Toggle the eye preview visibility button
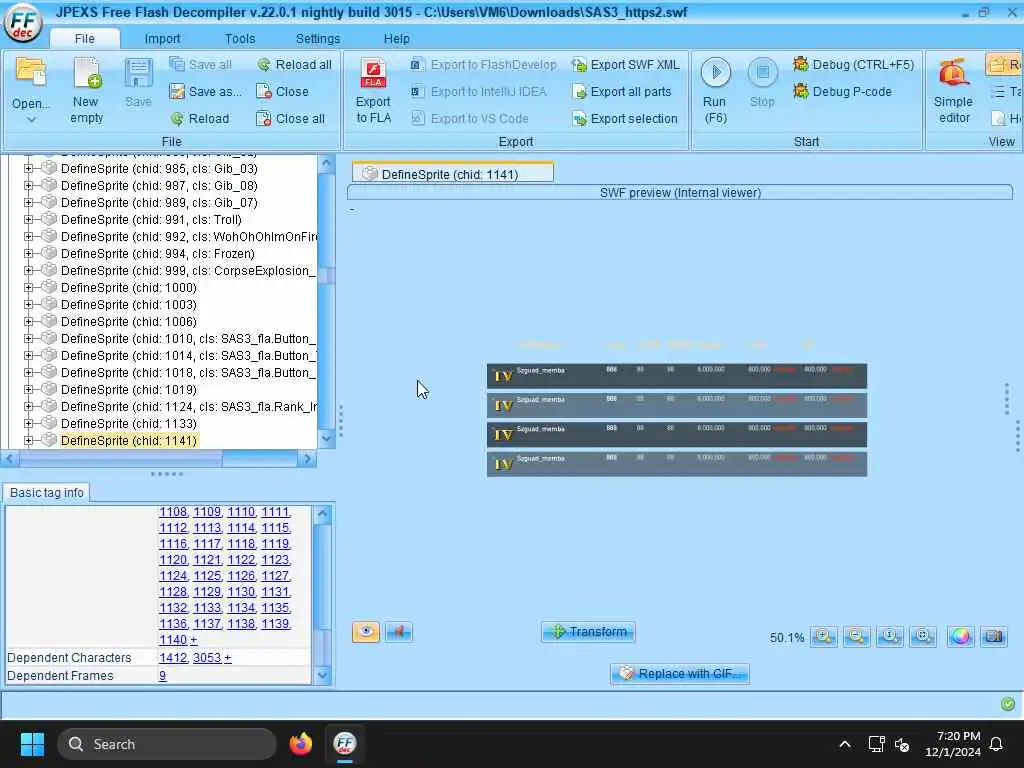Image resolution: width=1024 pixels, height=768 pixels. point(366,632)
